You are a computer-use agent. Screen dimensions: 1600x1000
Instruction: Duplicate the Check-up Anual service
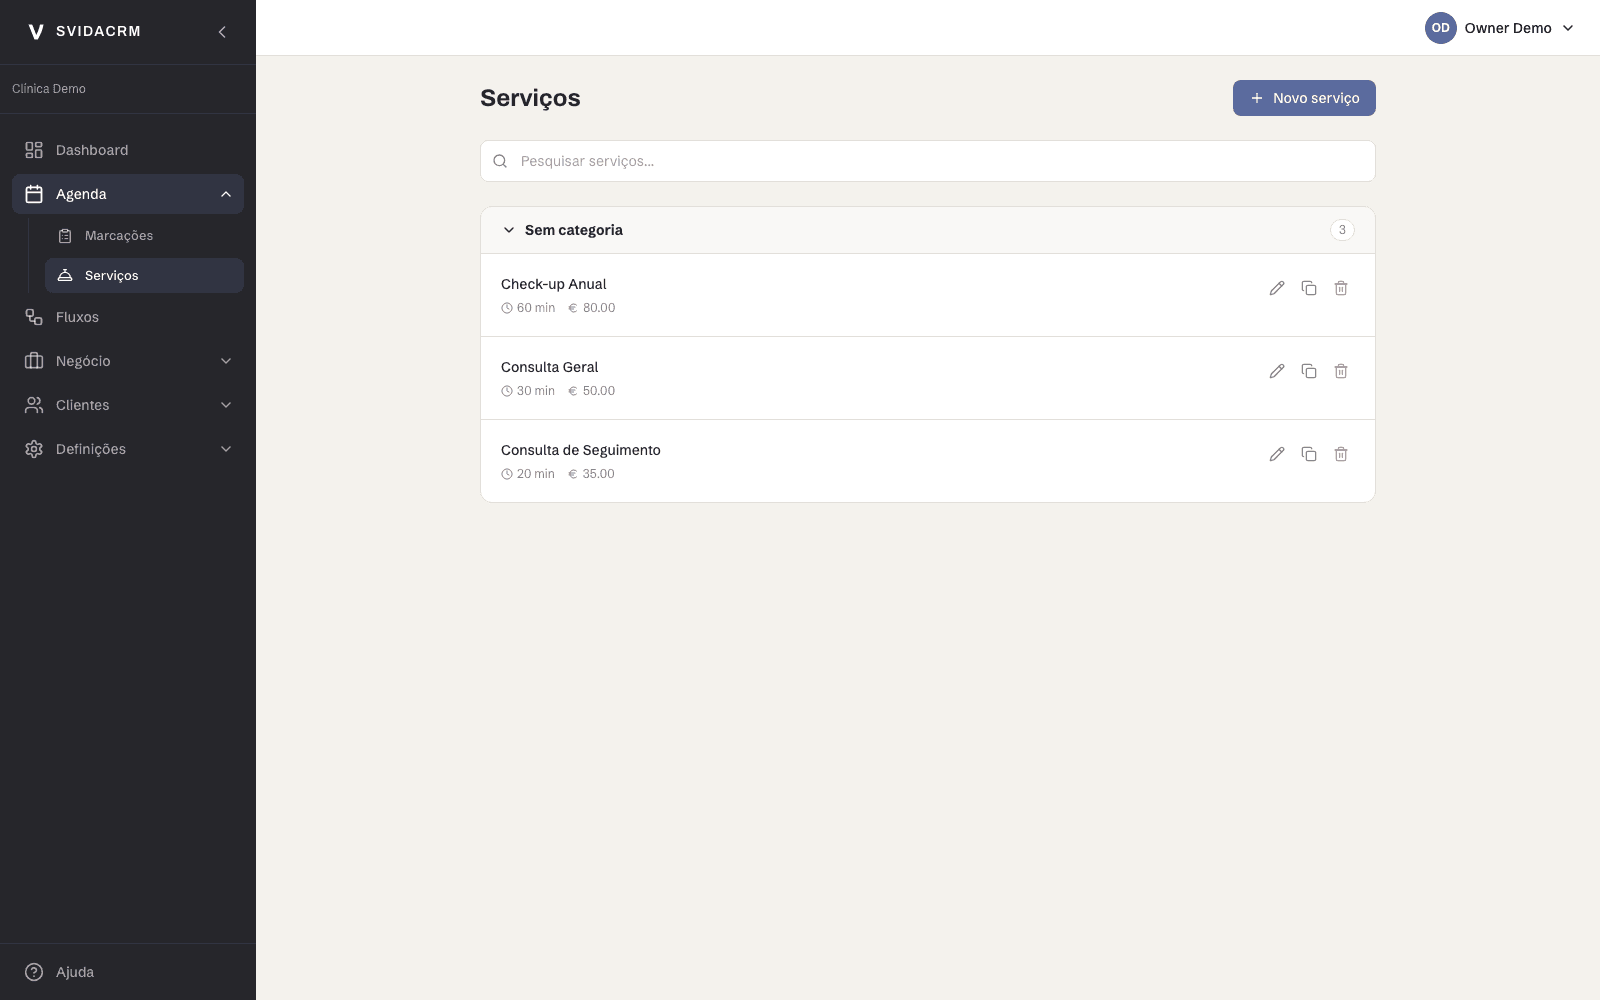point(1309,288)
